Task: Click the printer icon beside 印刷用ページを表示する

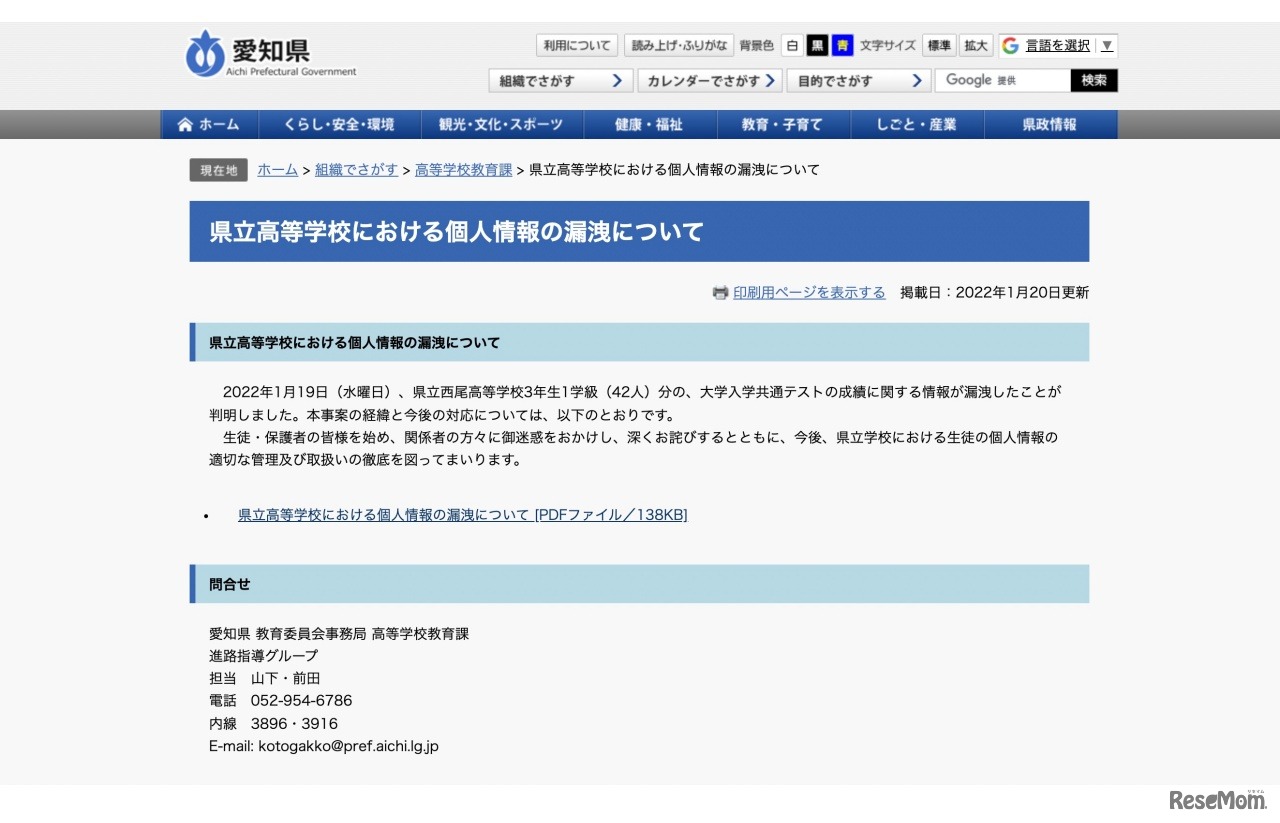Action: [720, 292]
